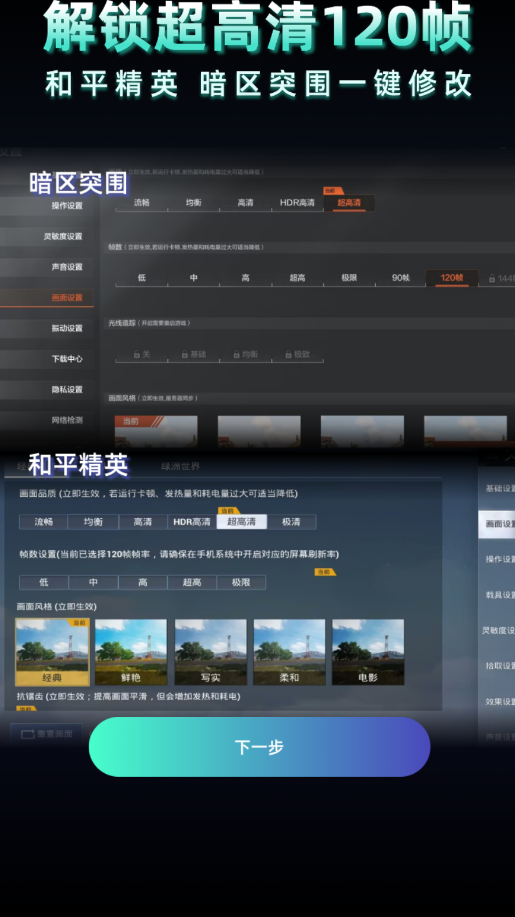Set 和平精英 frame rate to 高

click(143, 582)
